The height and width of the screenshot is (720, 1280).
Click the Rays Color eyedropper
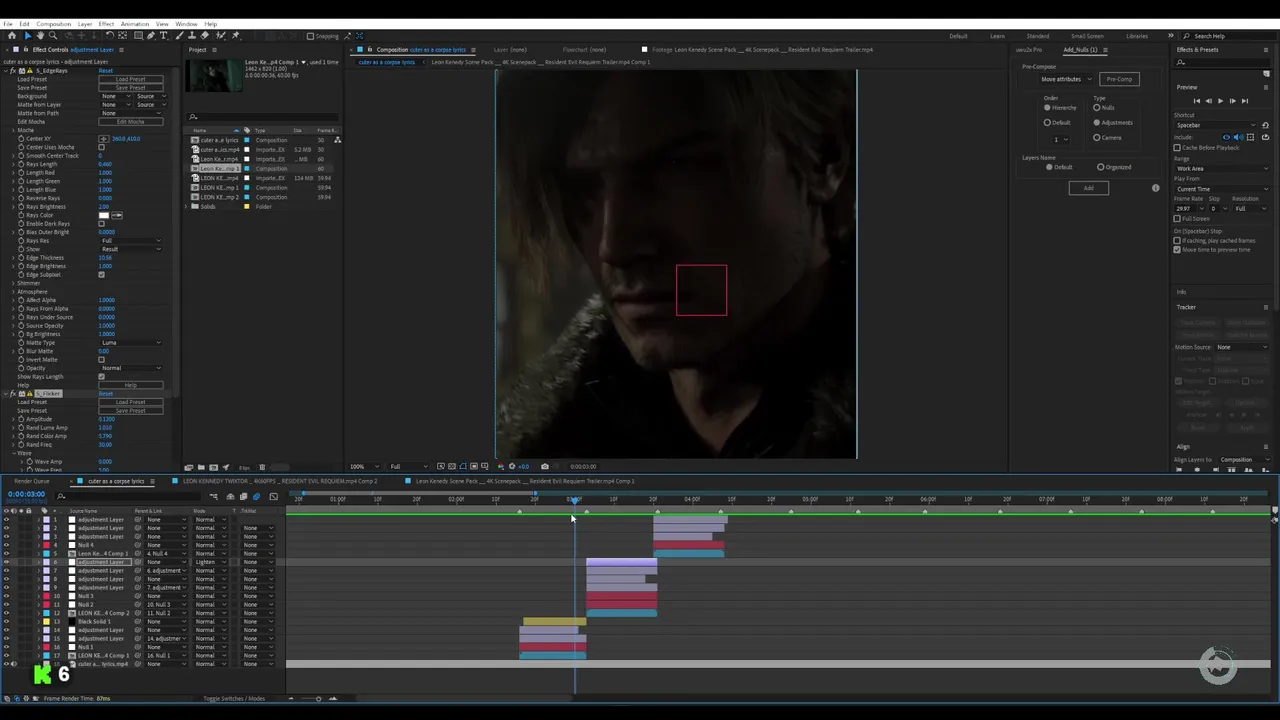point(117,215)
